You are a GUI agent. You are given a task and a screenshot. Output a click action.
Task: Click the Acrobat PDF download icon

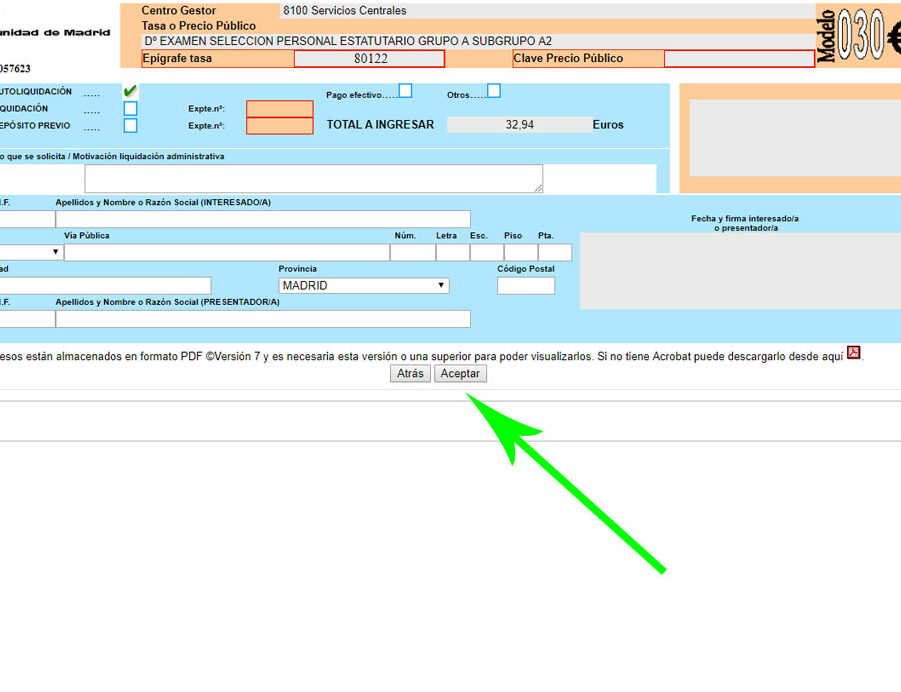853,352
